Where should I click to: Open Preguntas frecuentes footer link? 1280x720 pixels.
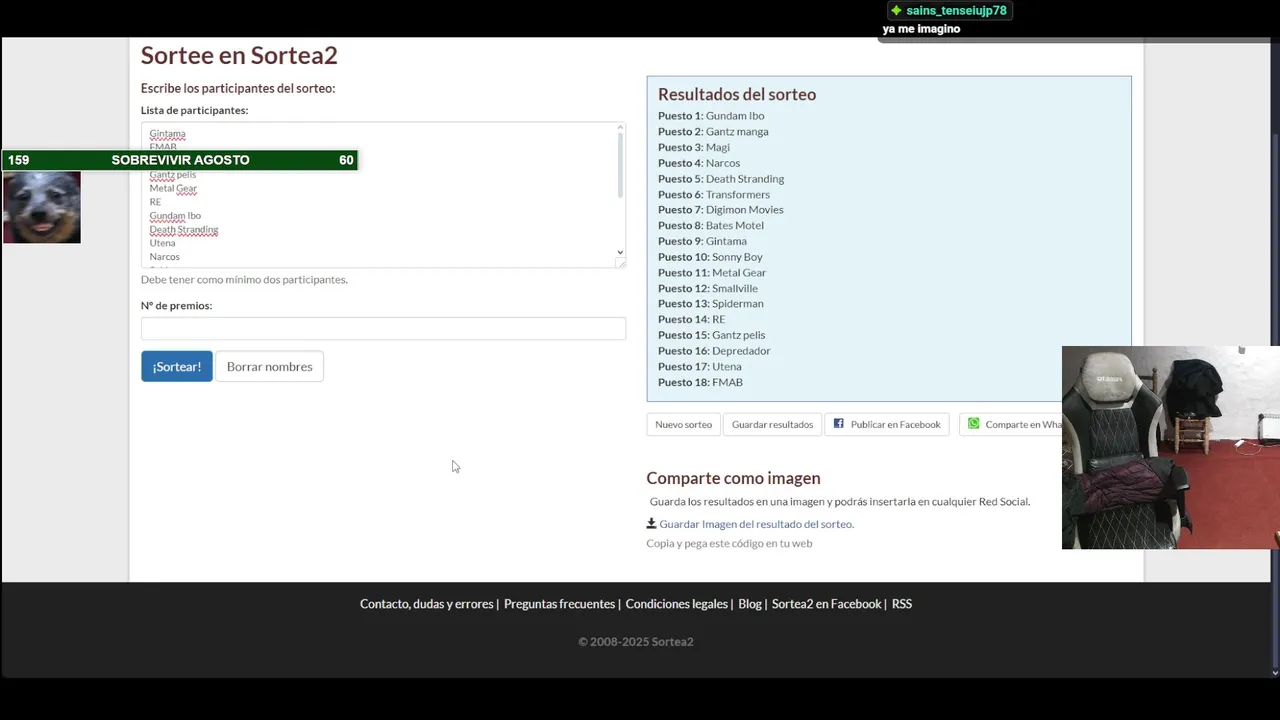tap(559, 604)
